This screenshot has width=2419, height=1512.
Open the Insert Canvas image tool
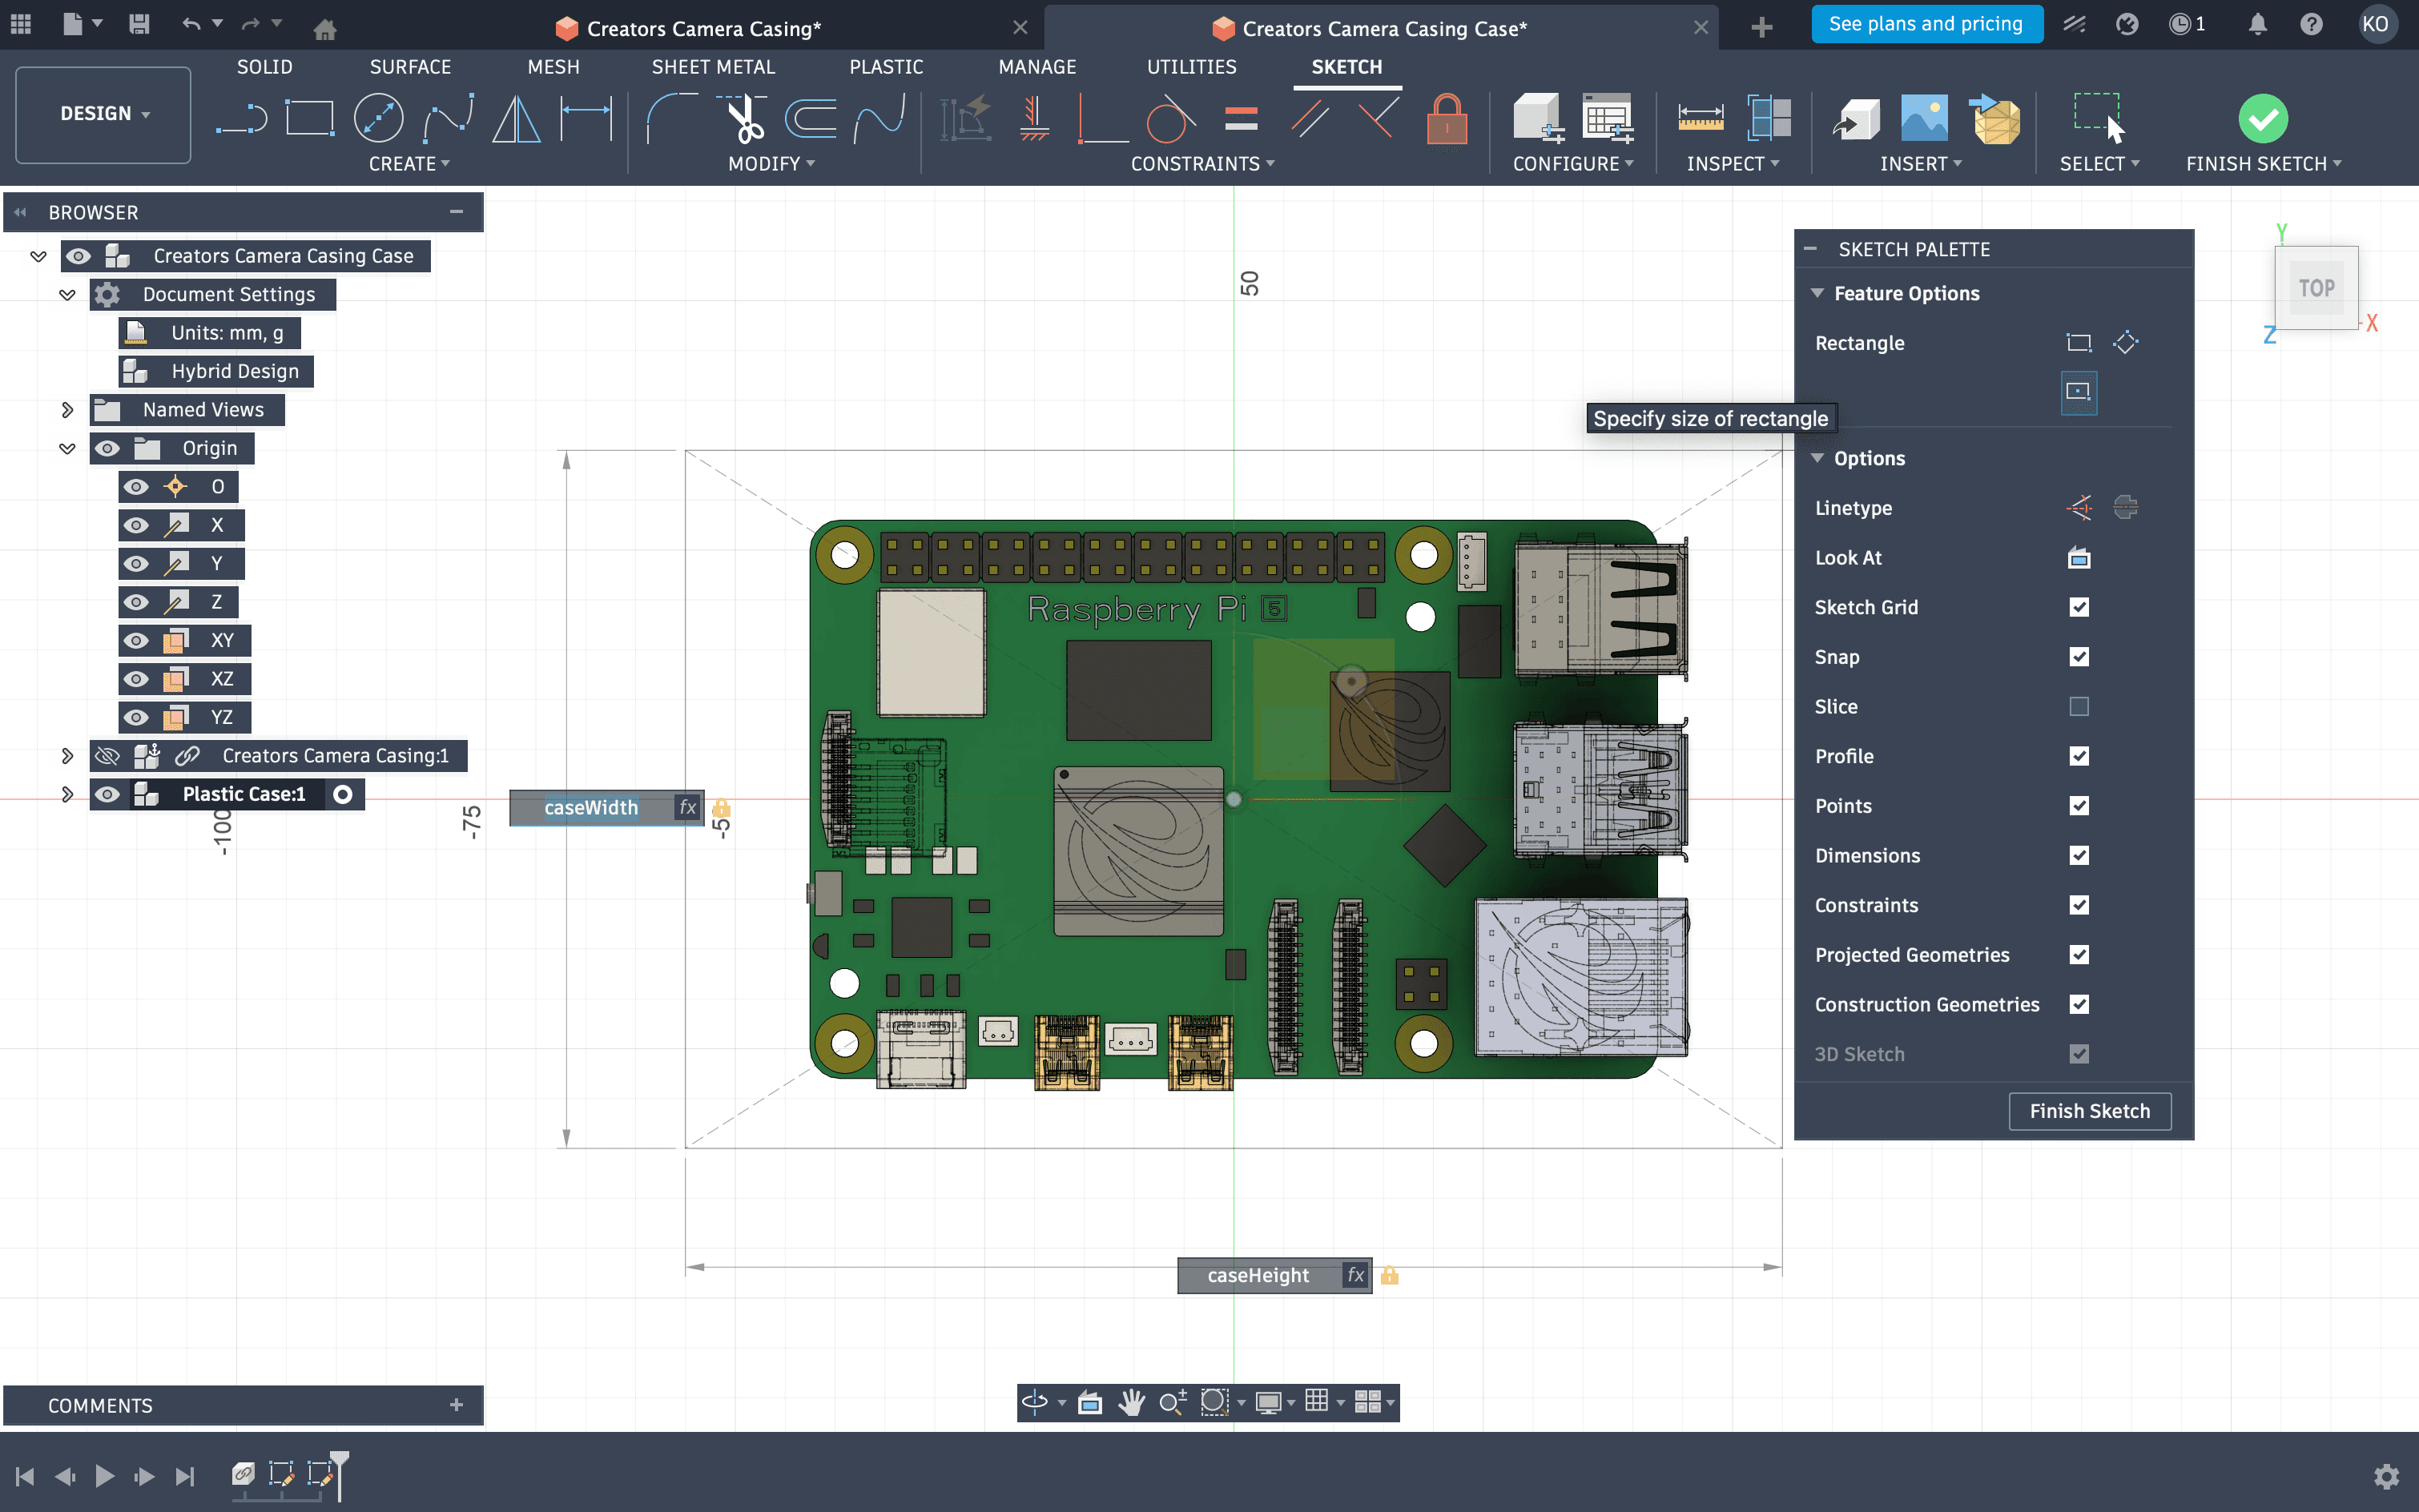click(1924, 119)
